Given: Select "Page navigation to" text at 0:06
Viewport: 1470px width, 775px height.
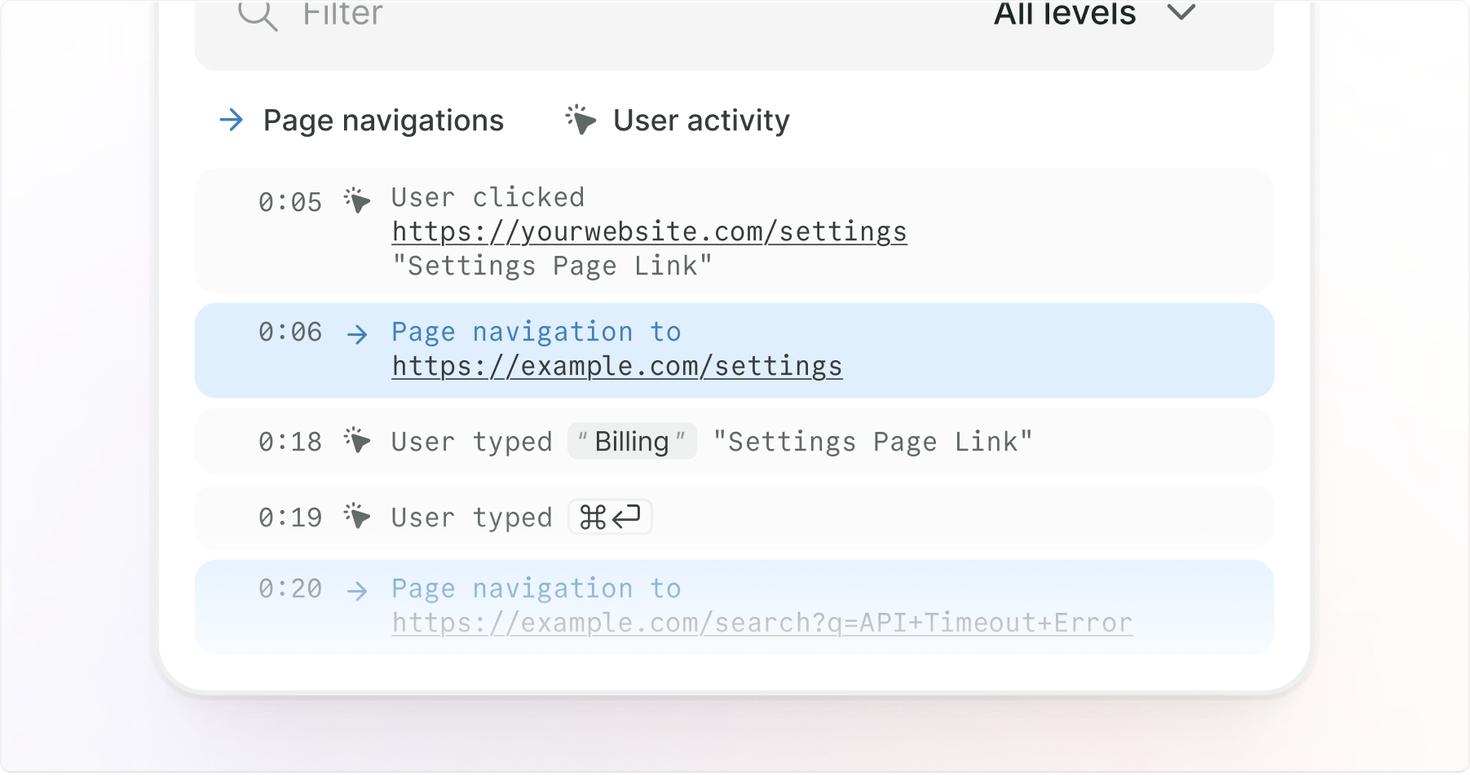Looking at the screenshot, I should tap(536, 332).
